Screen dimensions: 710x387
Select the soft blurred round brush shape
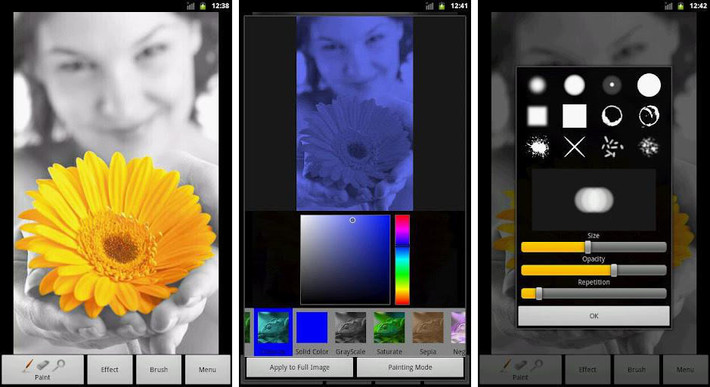tap(537, 85)
